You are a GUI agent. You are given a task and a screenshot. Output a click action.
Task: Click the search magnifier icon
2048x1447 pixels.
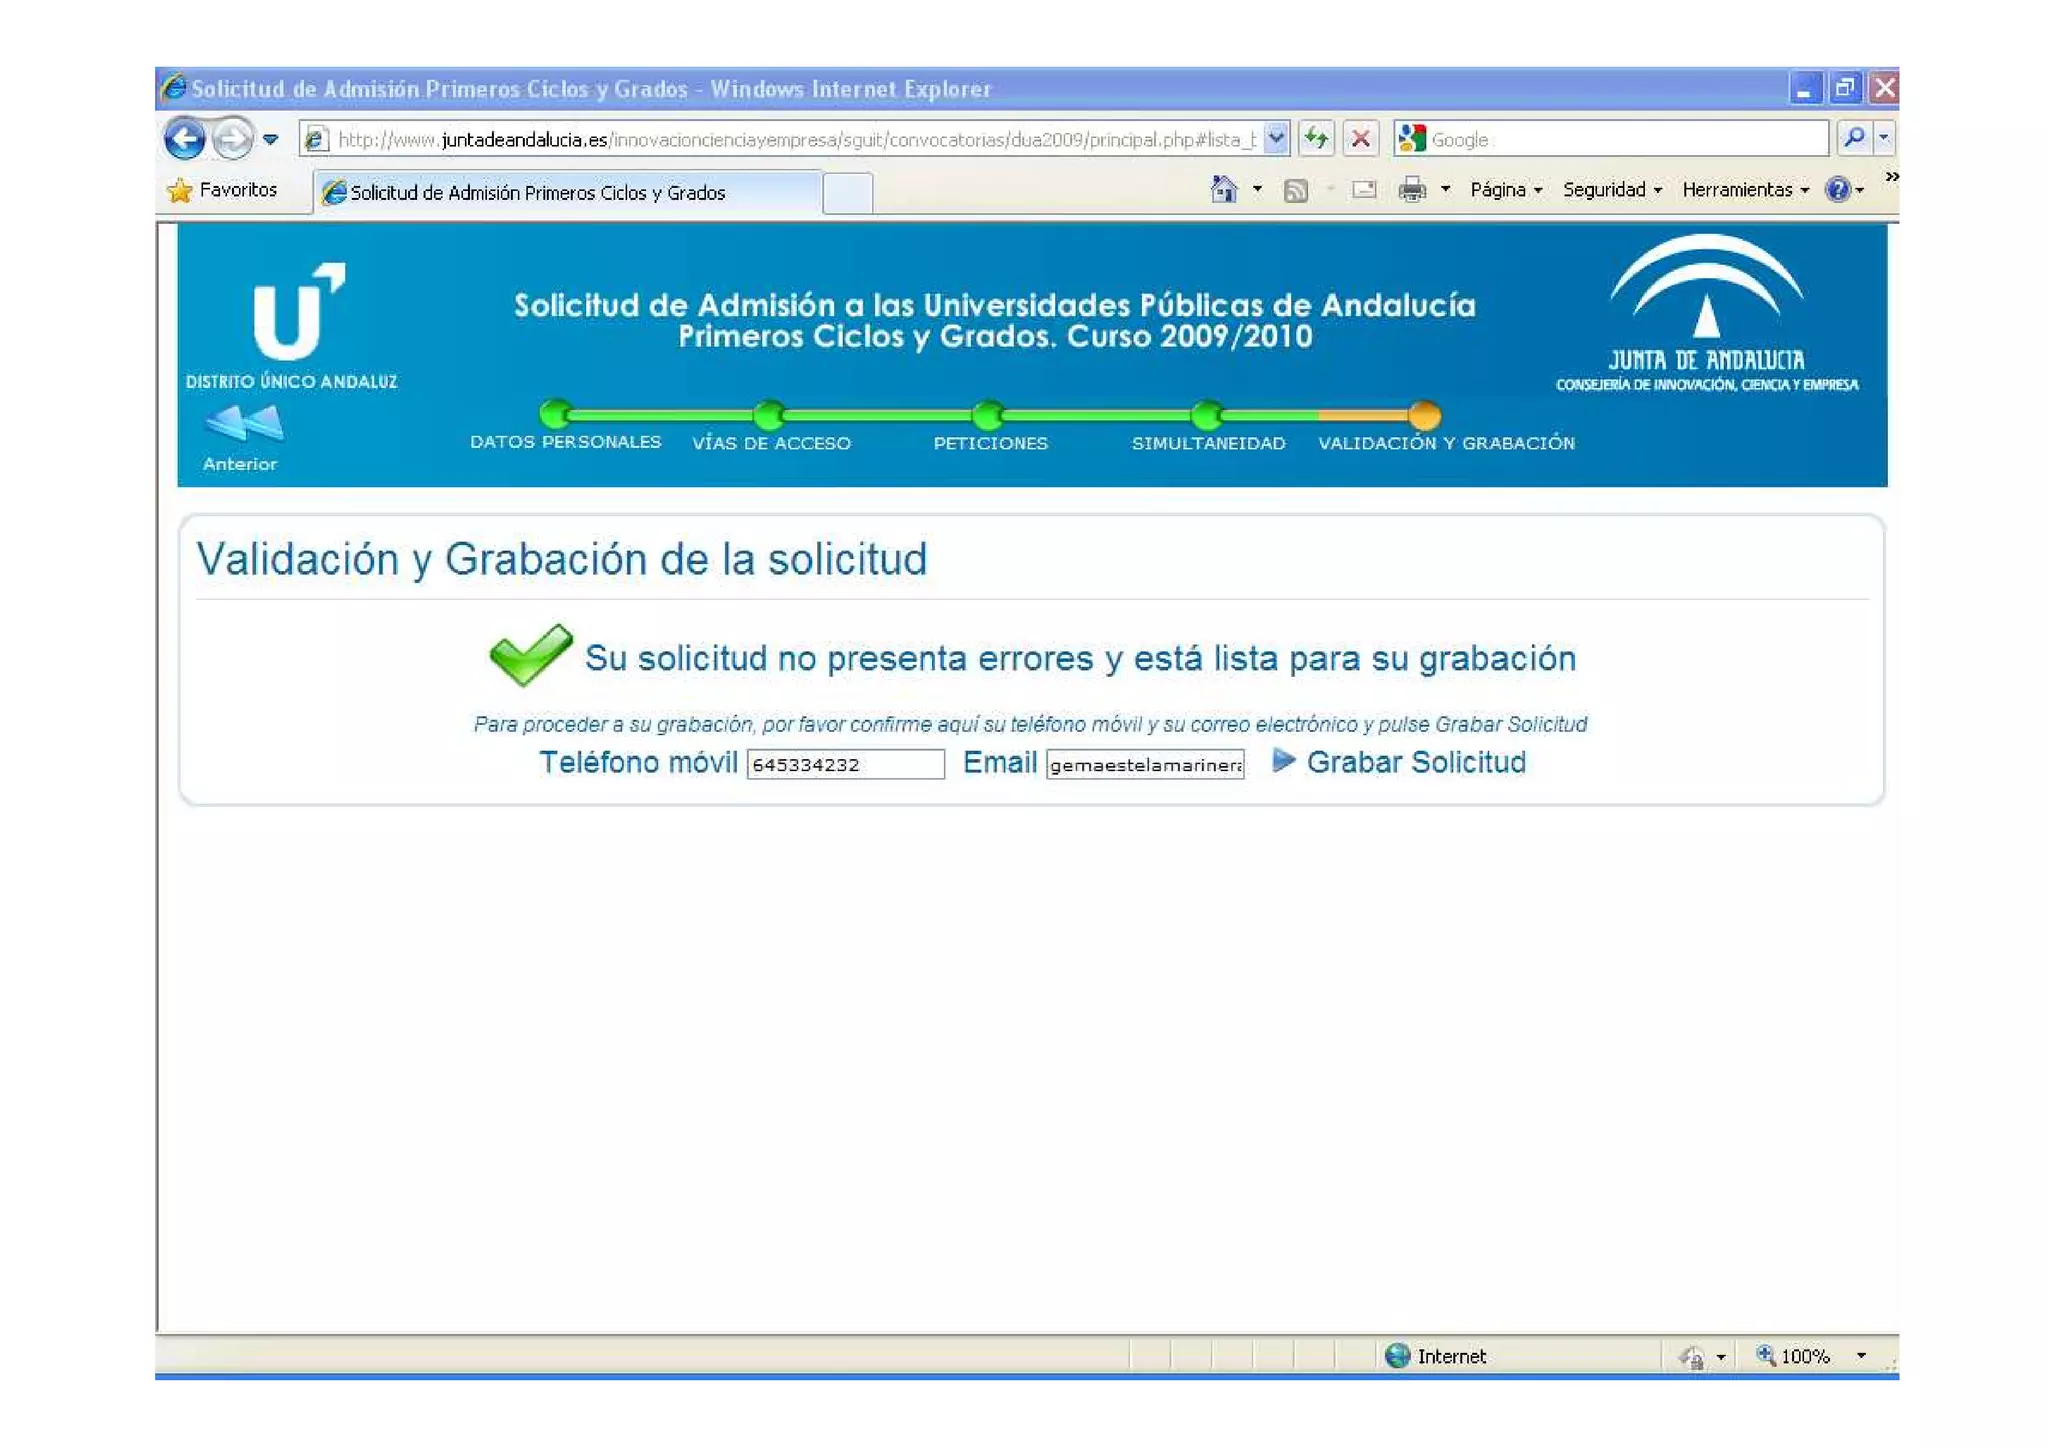[x=1853, y=138]
